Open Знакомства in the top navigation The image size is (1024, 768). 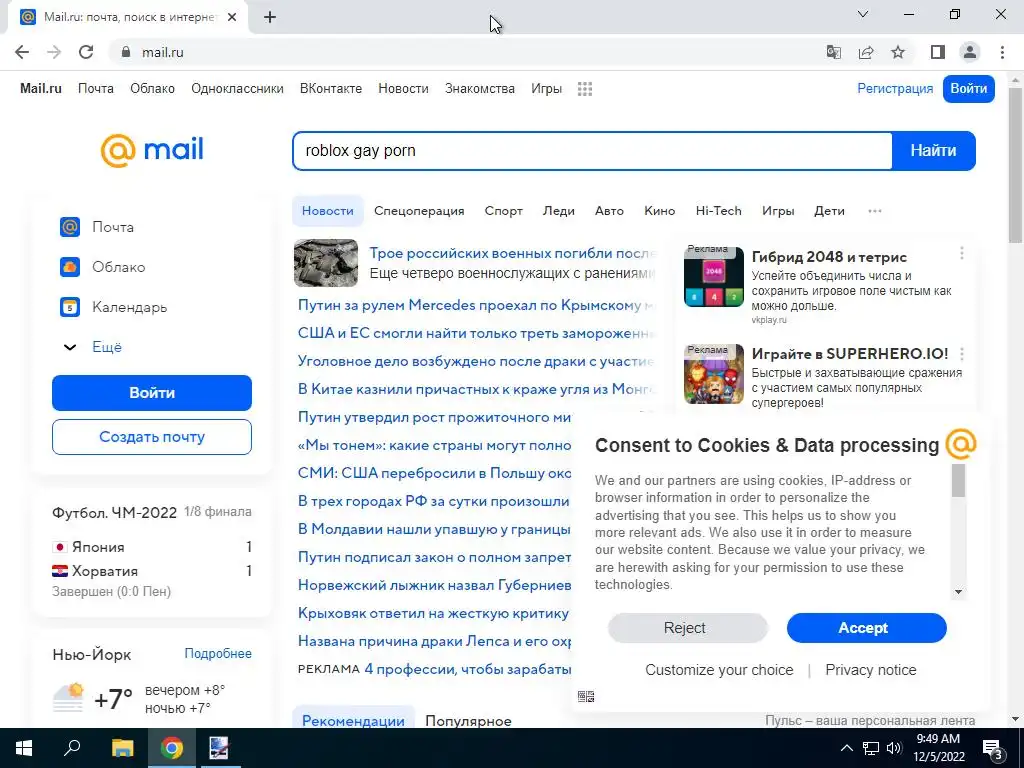click(480, 89)
